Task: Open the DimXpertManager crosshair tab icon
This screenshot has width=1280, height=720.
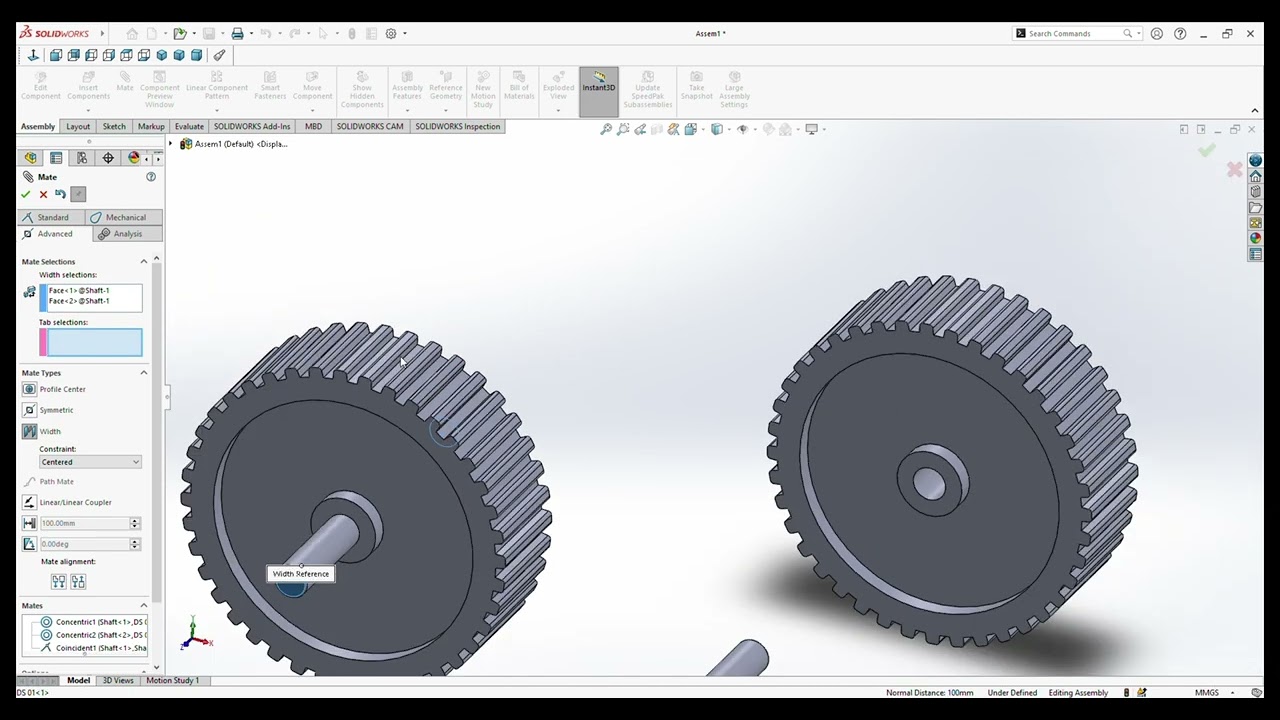Action: 108,158
